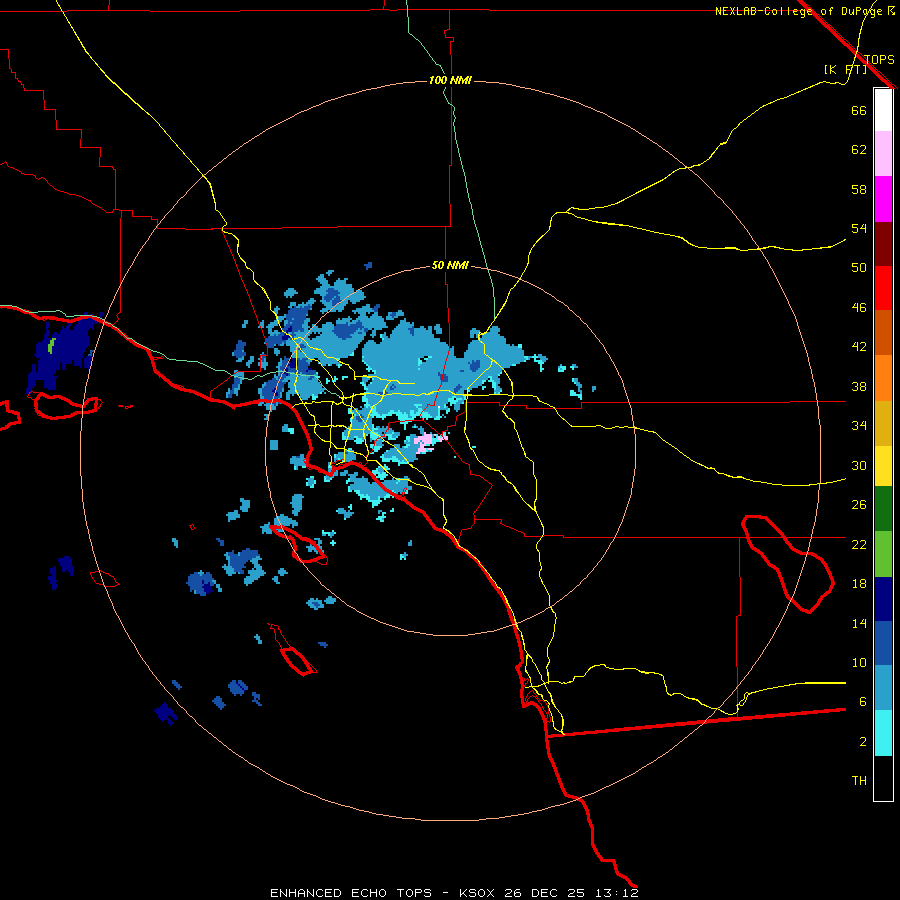Click the dark green legend swatch

[883, 509]
